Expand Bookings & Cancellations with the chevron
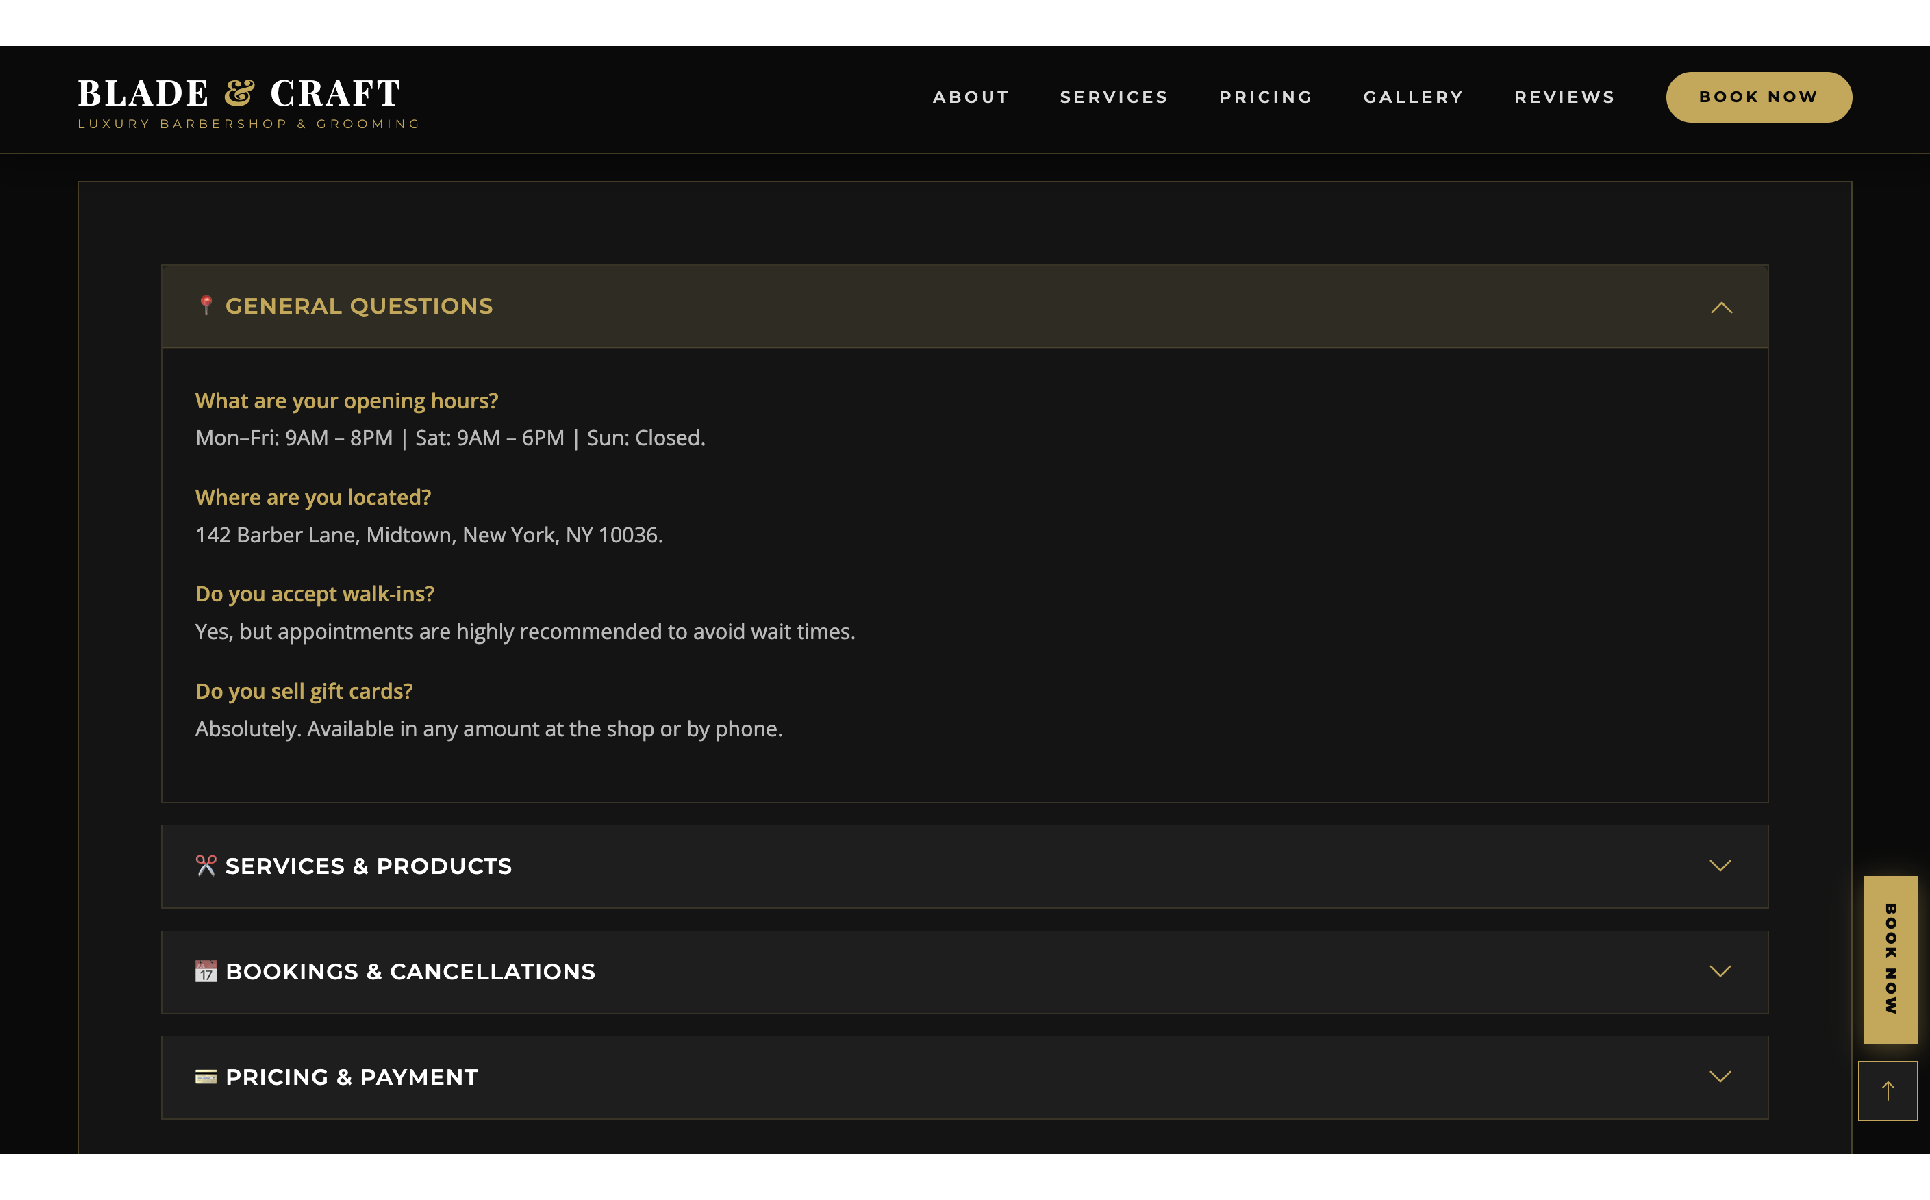This screenshot has height=1200, width=1930. point(1719,971)
